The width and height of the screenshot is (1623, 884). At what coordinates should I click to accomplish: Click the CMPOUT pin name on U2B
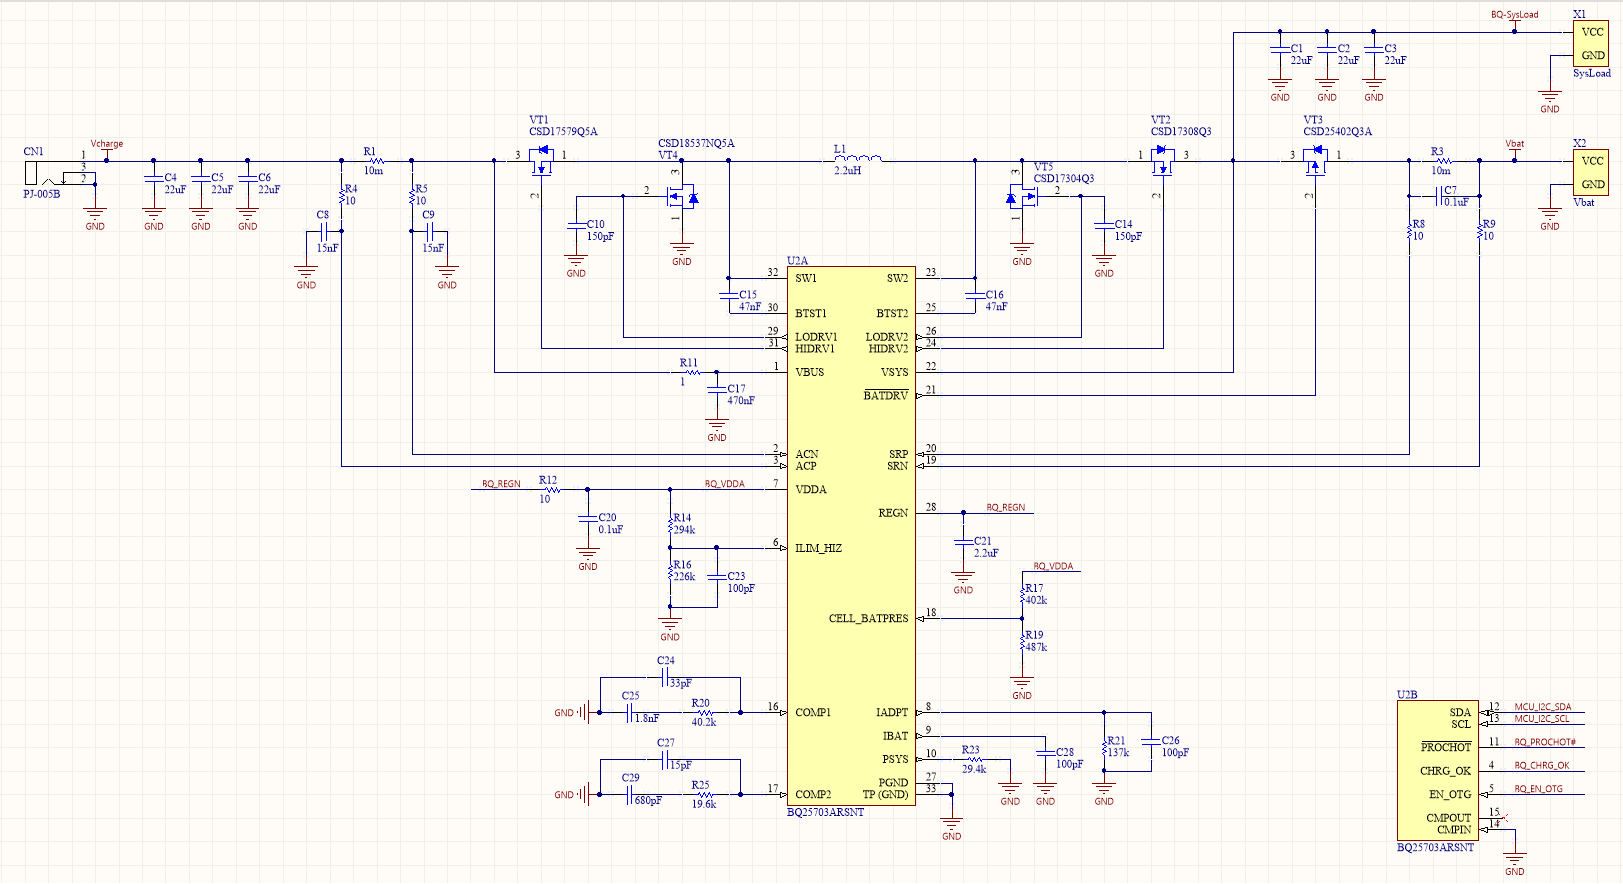pos(1448,818)
